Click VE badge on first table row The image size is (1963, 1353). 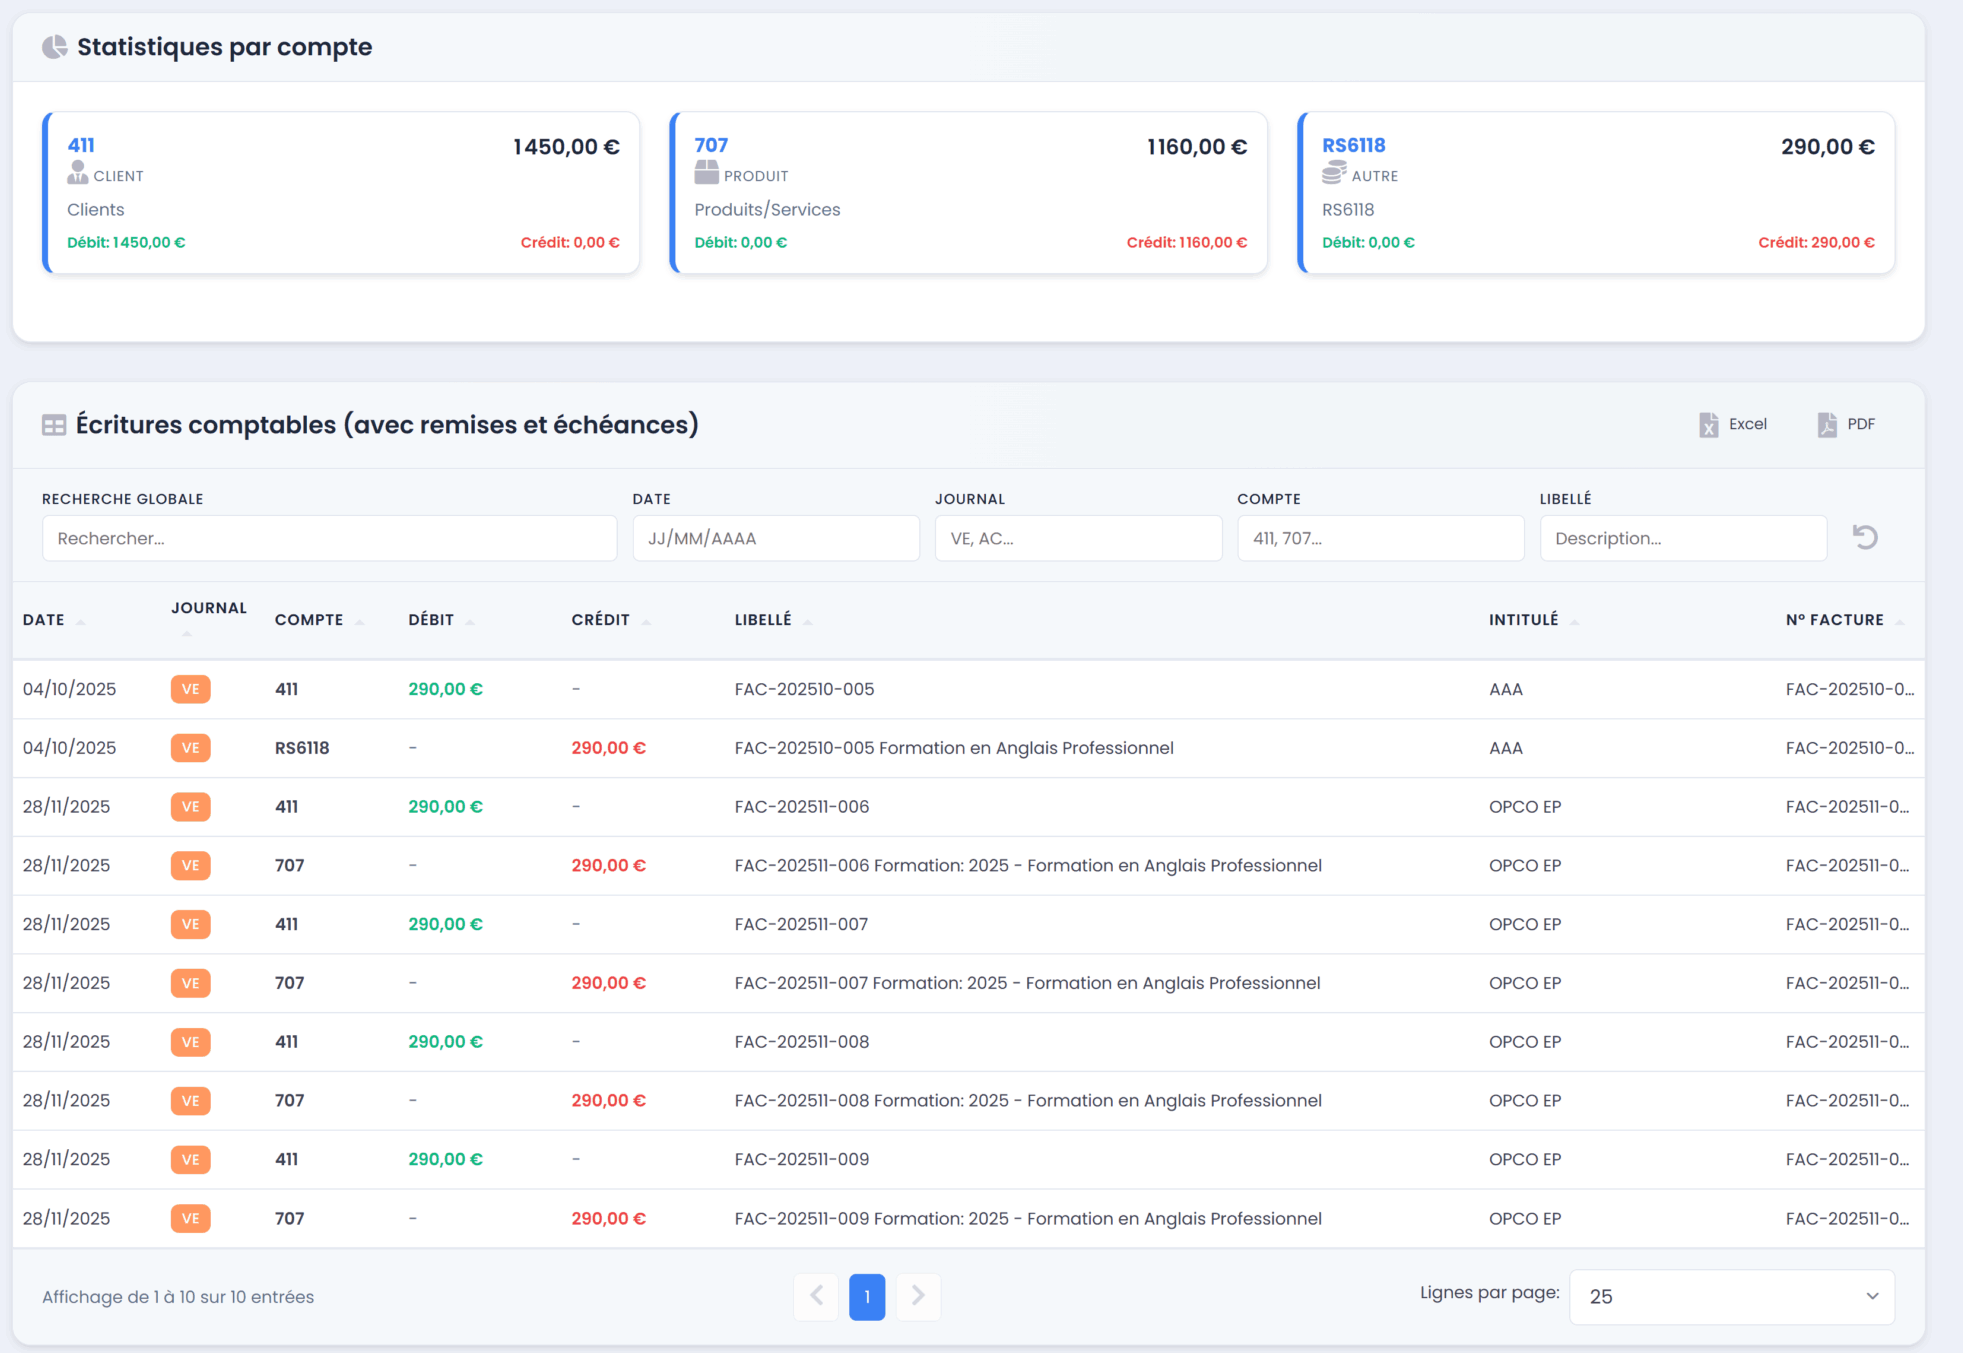pos(190,689)
